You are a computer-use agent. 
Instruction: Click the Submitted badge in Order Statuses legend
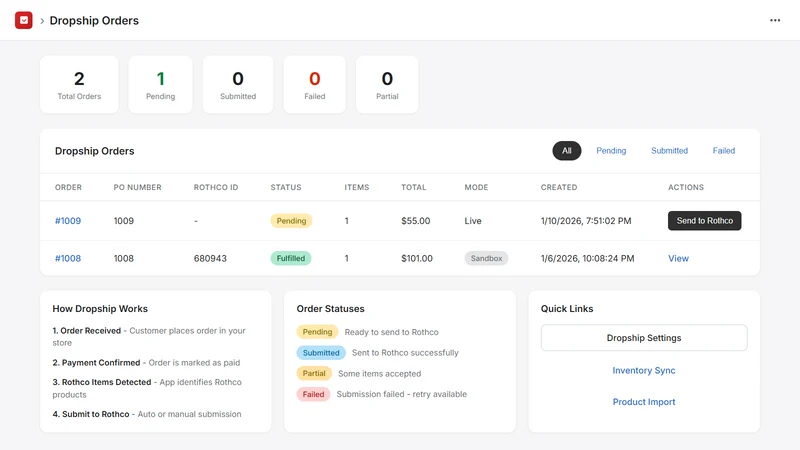pyautogui.click(x=321, y=353)
